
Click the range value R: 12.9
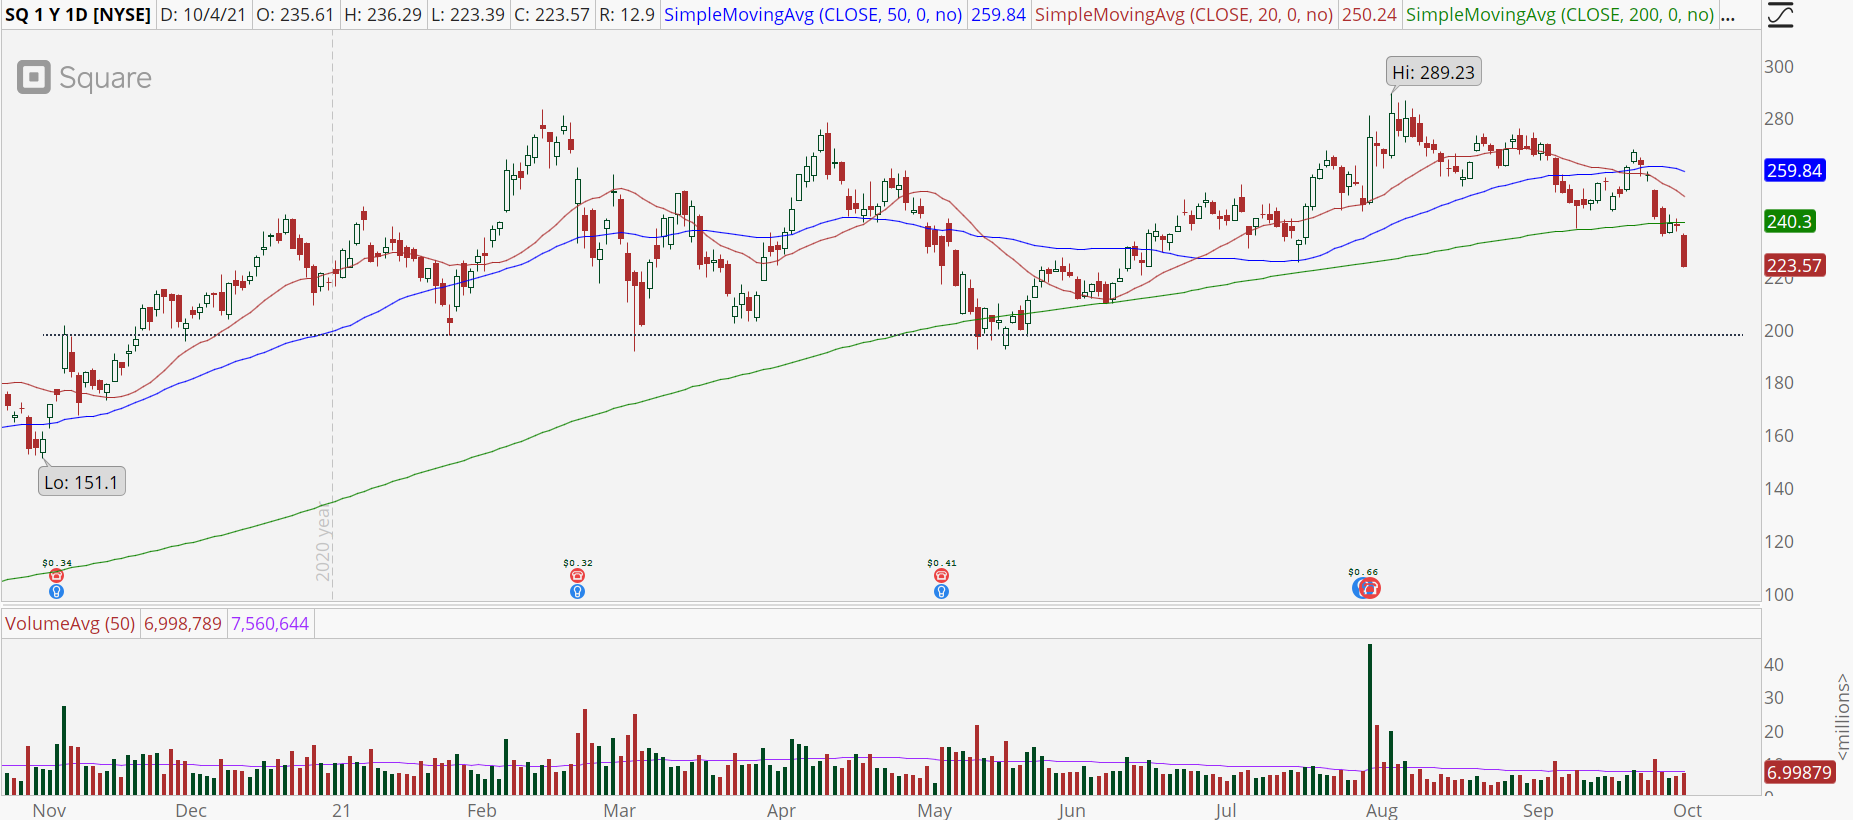tap(627, 15)
